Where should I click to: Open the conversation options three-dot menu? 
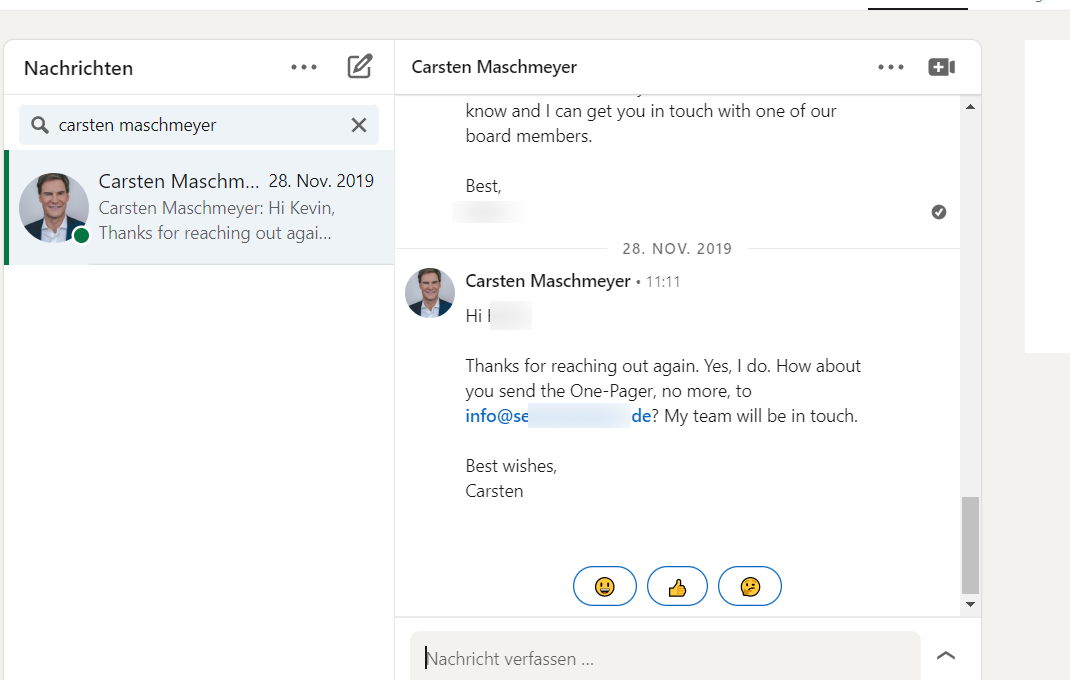[x=890, y=66]
